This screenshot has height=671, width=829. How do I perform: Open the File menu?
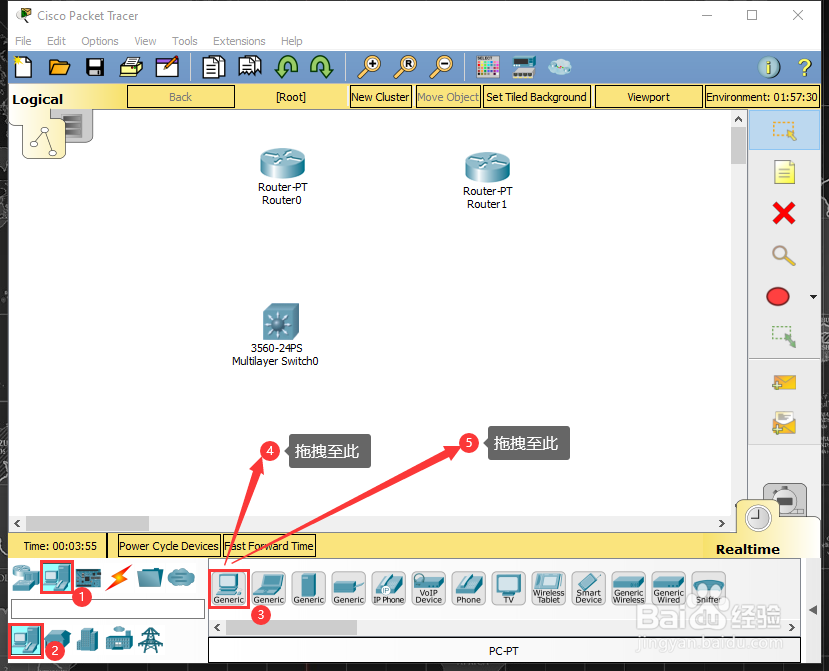coord(23,41)
